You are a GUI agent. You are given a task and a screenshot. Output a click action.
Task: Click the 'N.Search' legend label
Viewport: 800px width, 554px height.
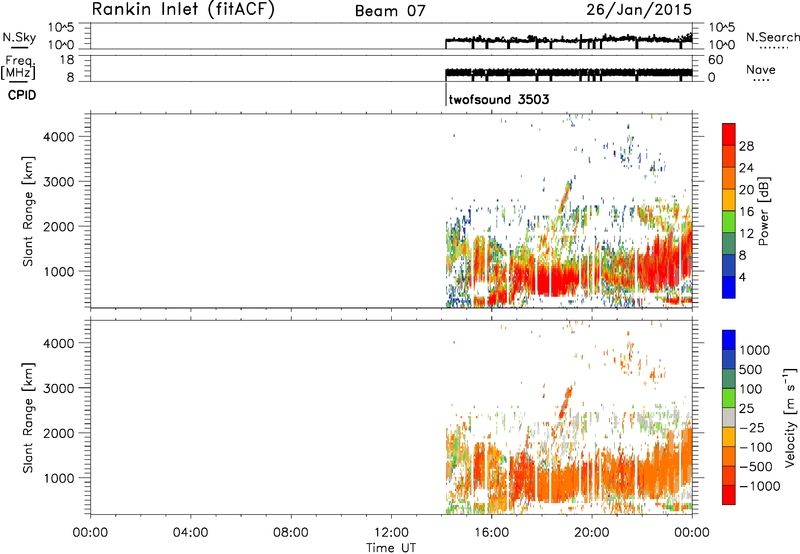(x=772, y=37)
